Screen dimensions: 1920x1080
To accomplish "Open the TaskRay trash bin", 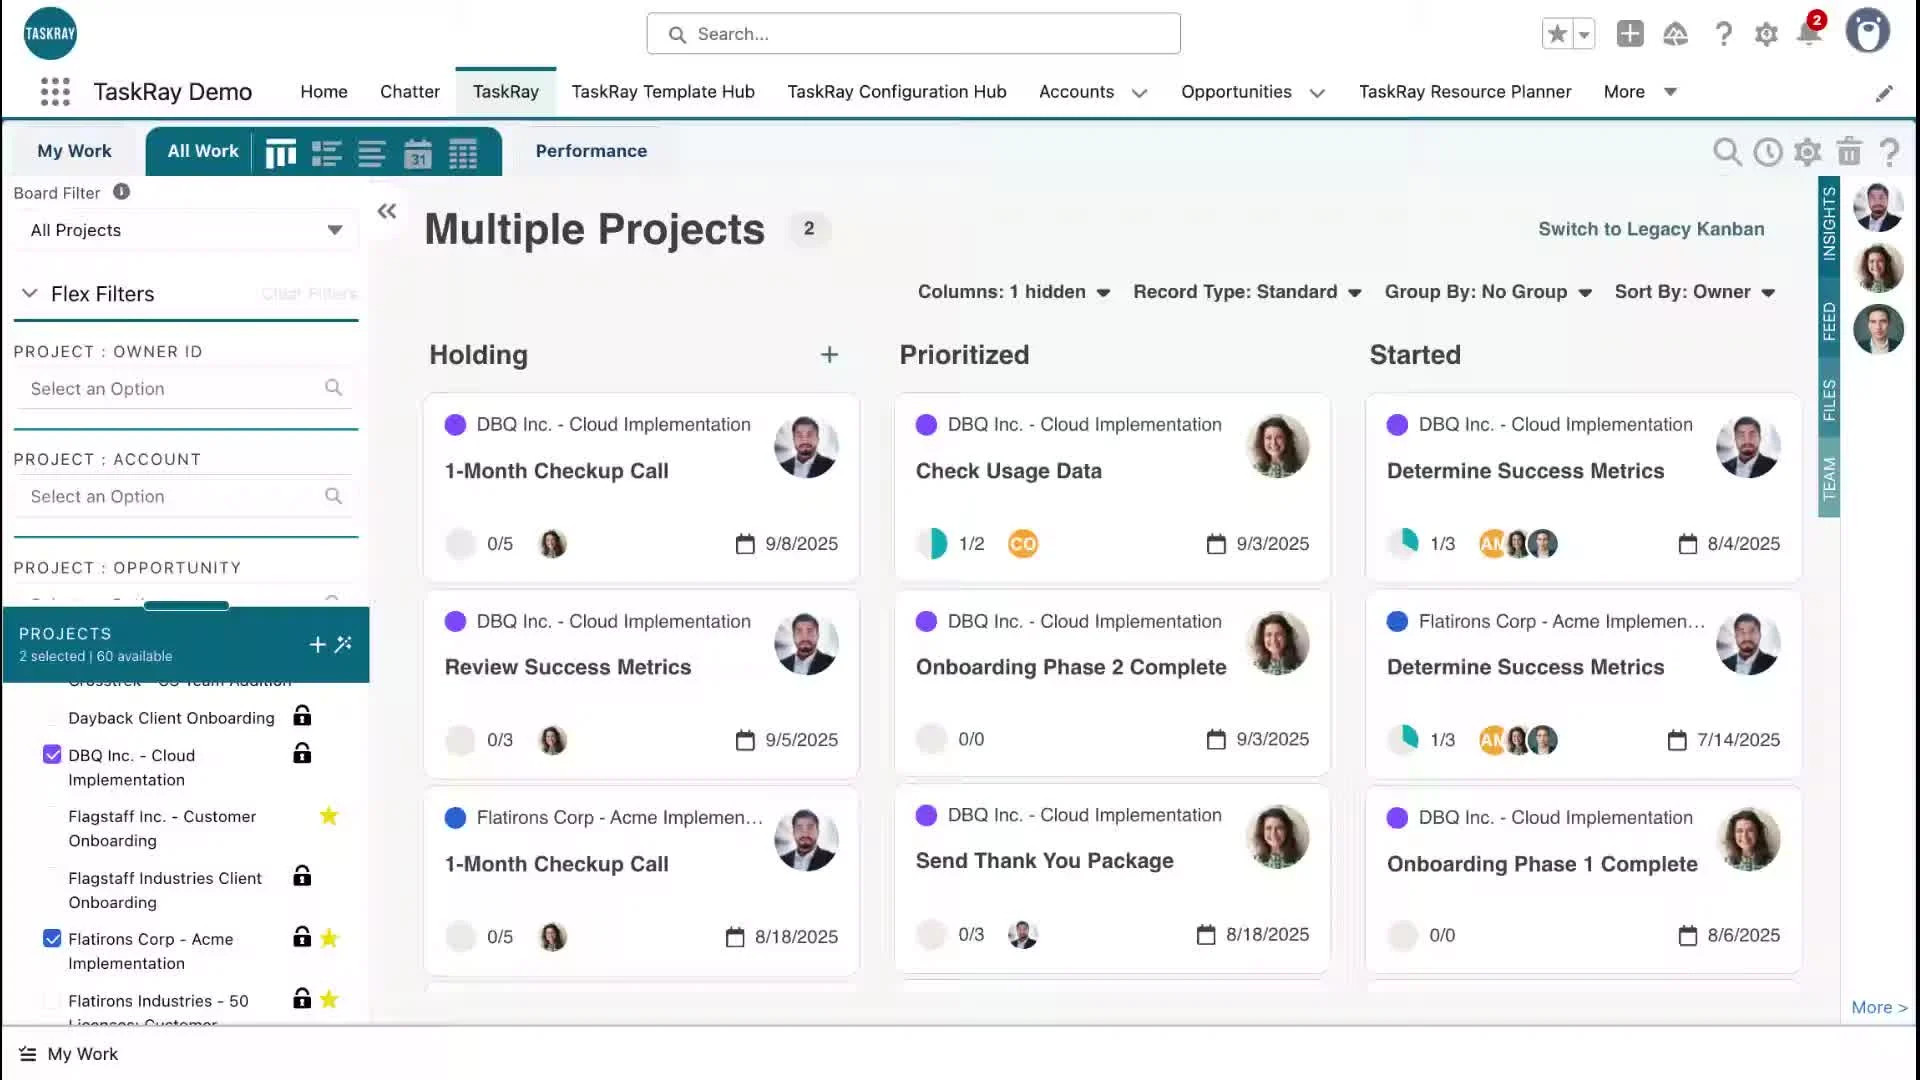I will 1849,152.
